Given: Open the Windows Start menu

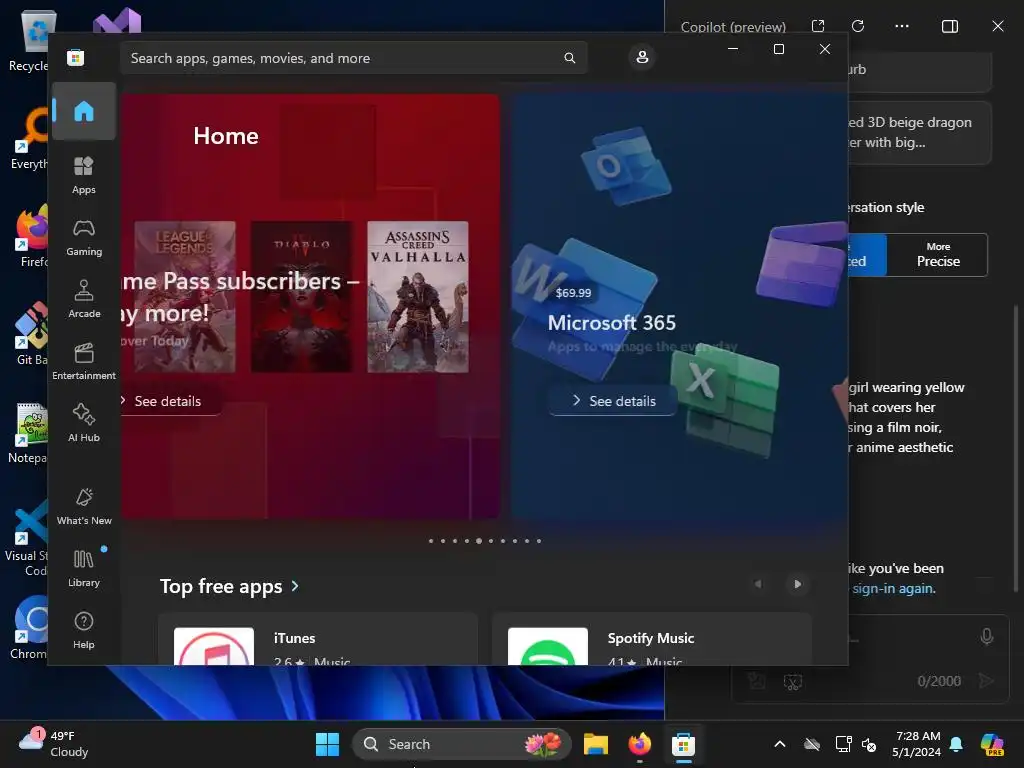Looking at the screenshot, I should [x=327, y=744].
